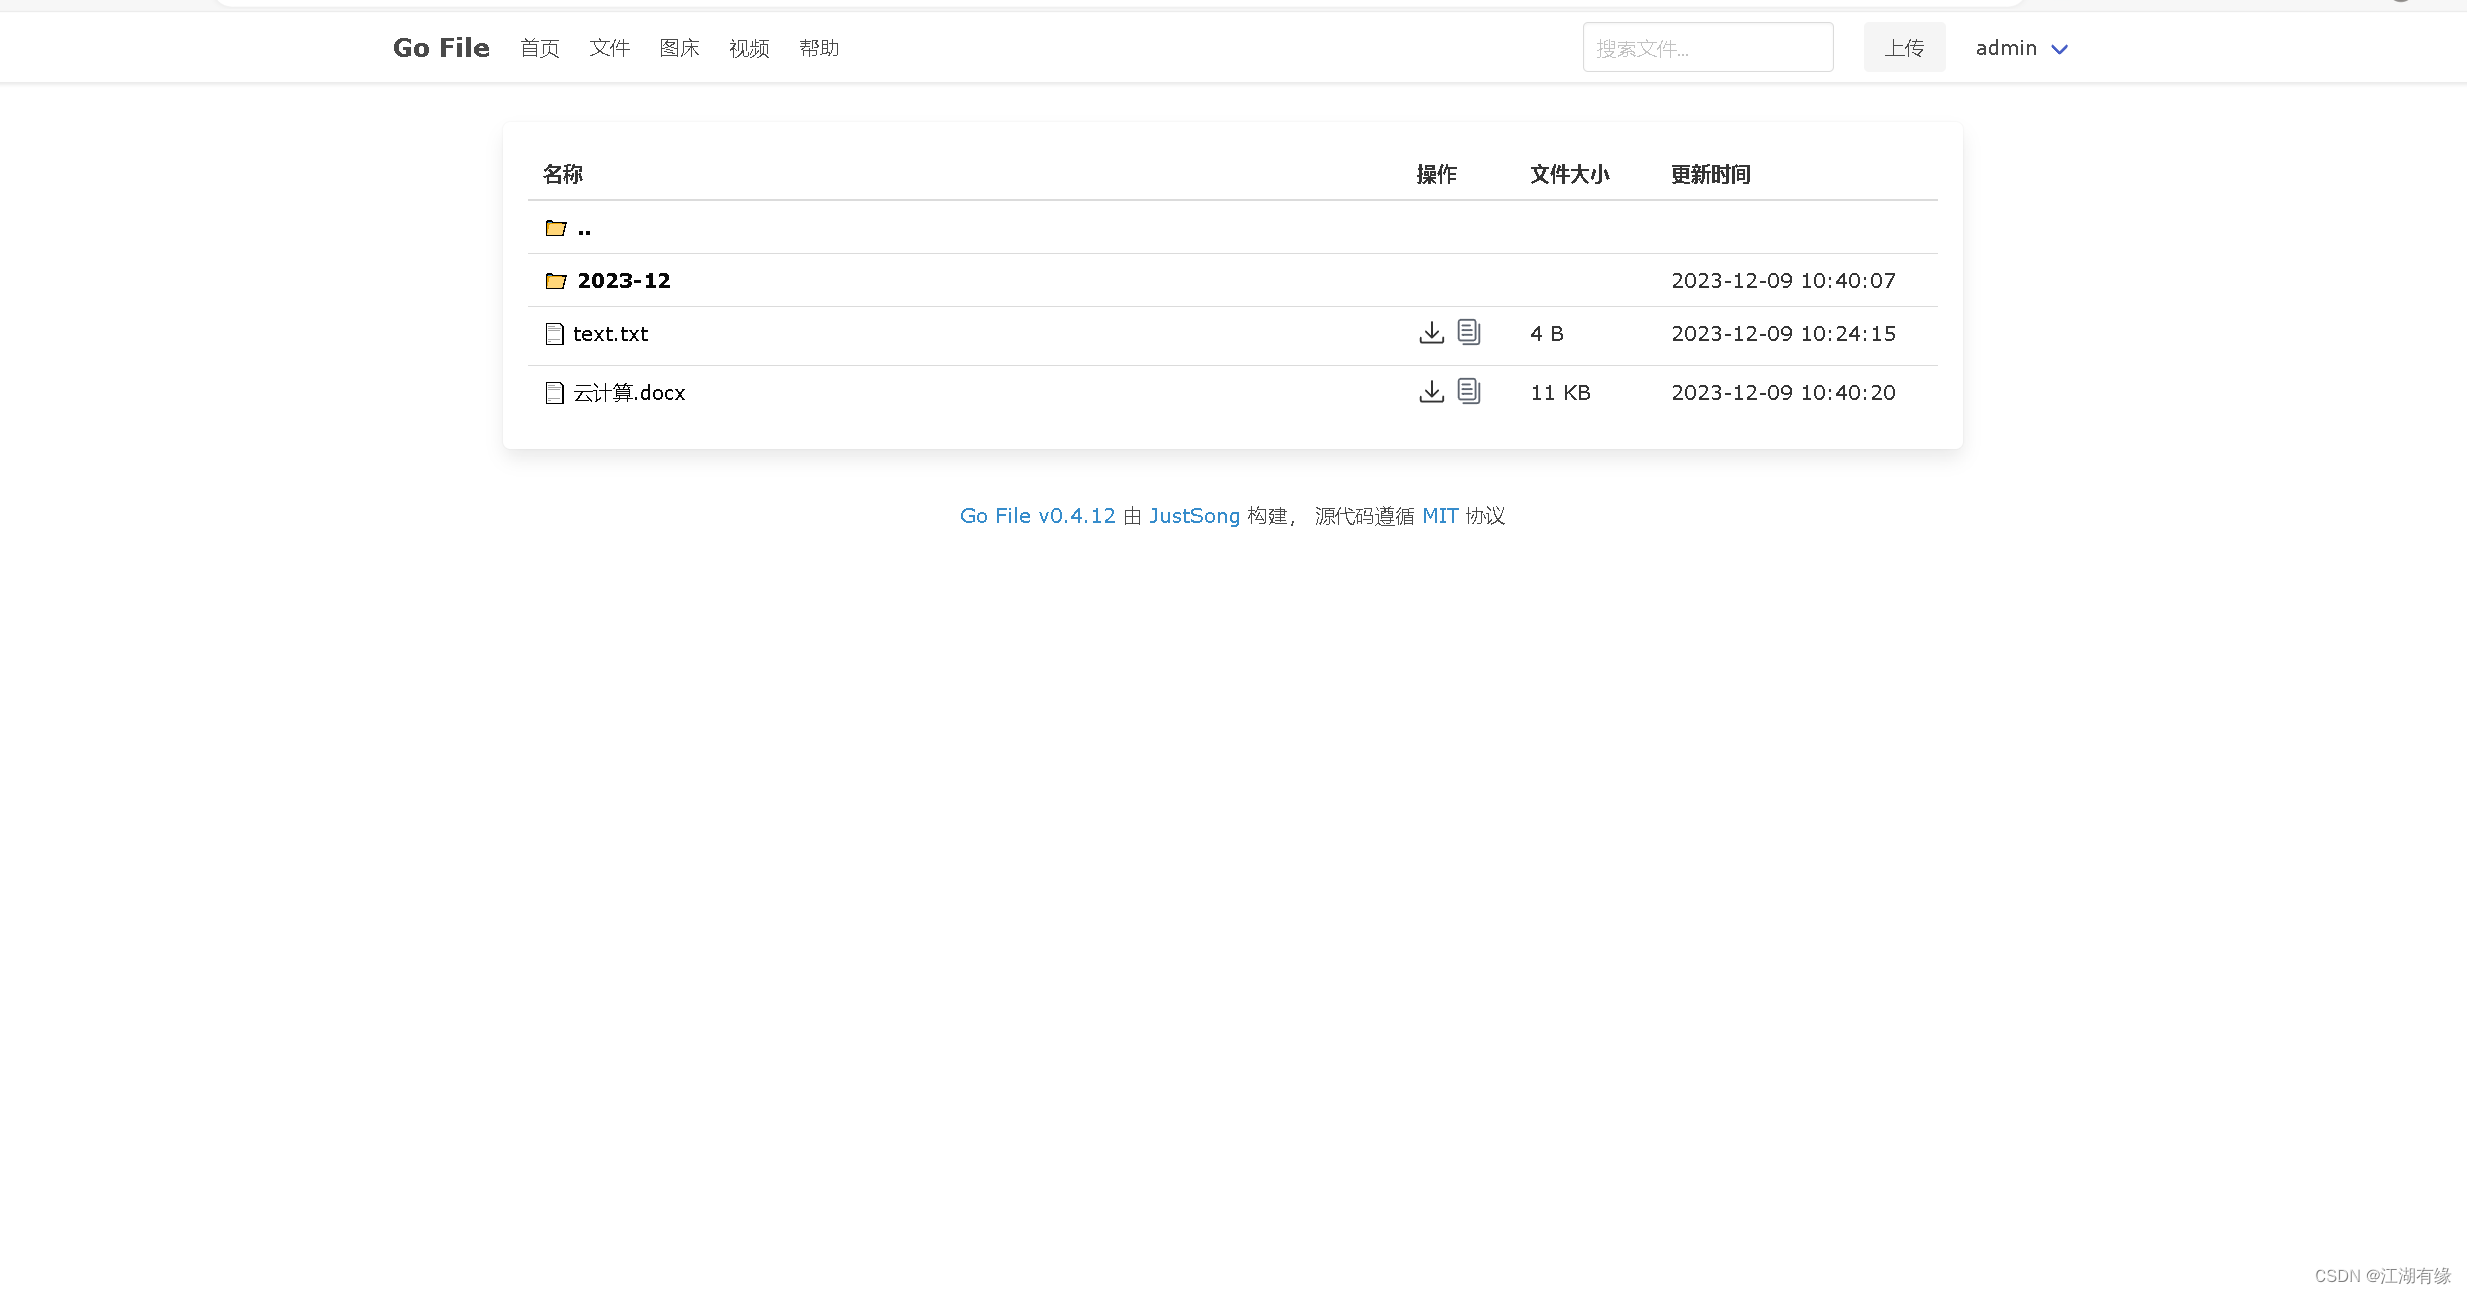The image size is (2467, 1294).
Task: Click the text.txt file icon
Action: tap(555, 334)
